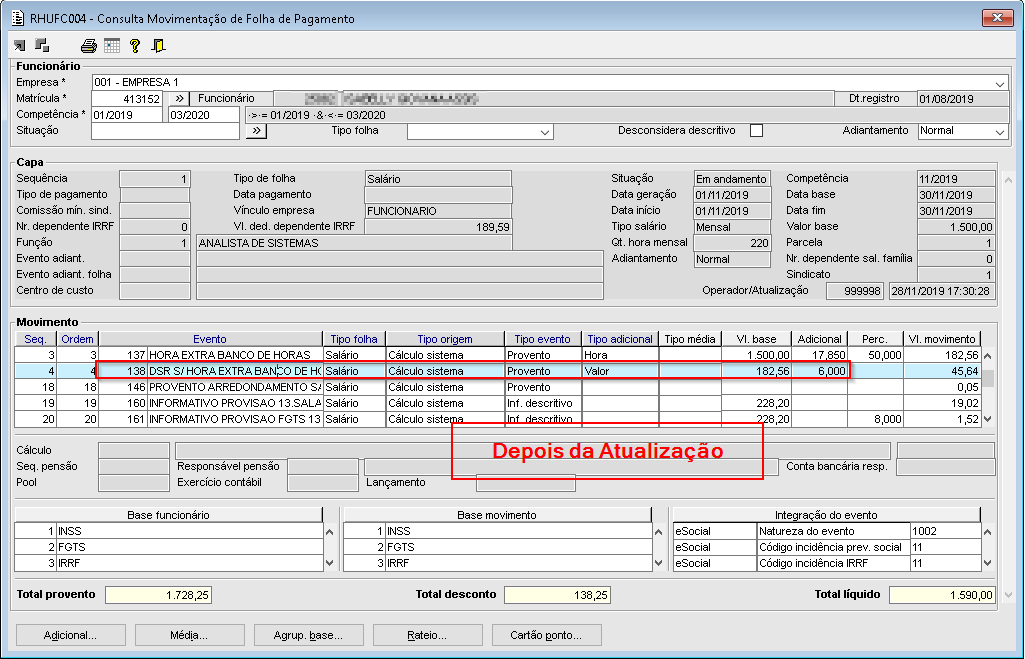
Task: Open the Tipo folha dropdown
Action: [545, 132]
